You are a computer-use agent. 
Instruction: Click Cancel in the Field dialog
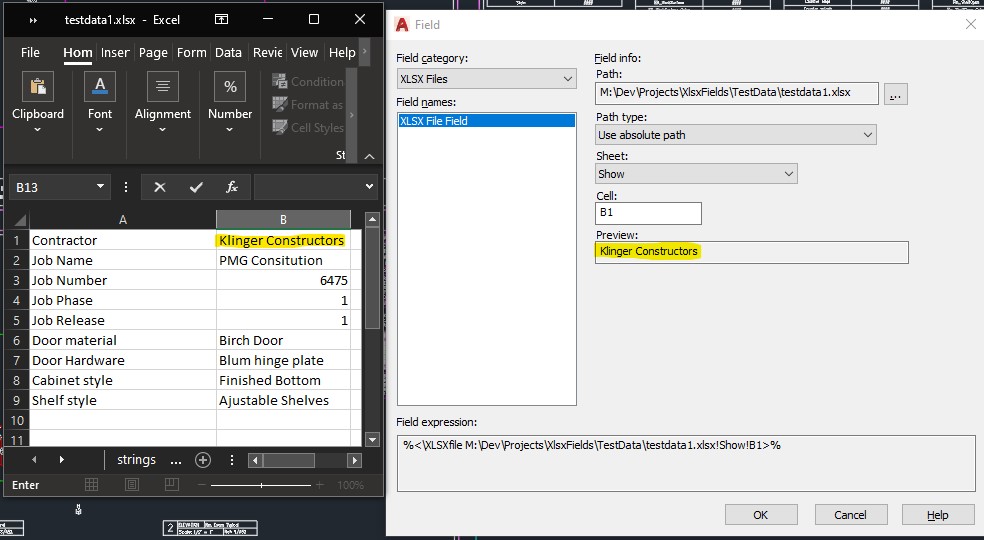tap(851, 515)
